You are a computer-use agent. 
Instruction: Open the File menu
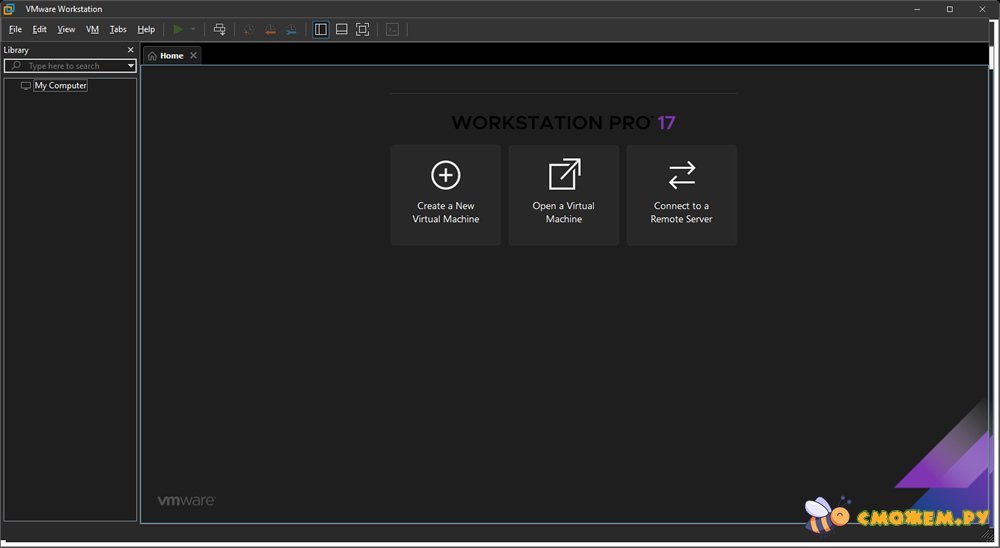point(15,30)
